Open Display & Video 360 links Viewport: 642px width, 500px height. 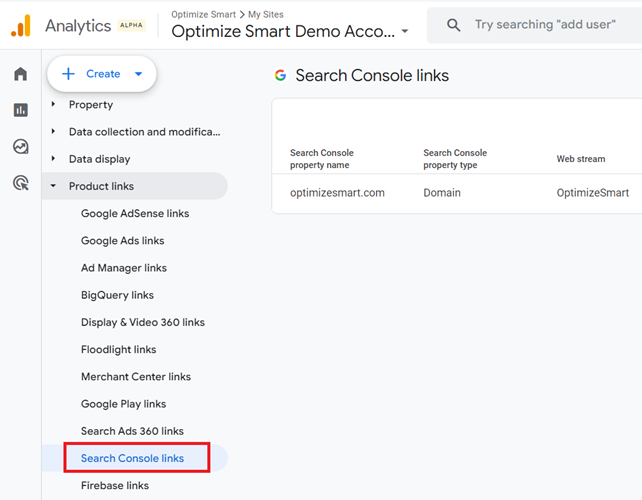point(143,322)
